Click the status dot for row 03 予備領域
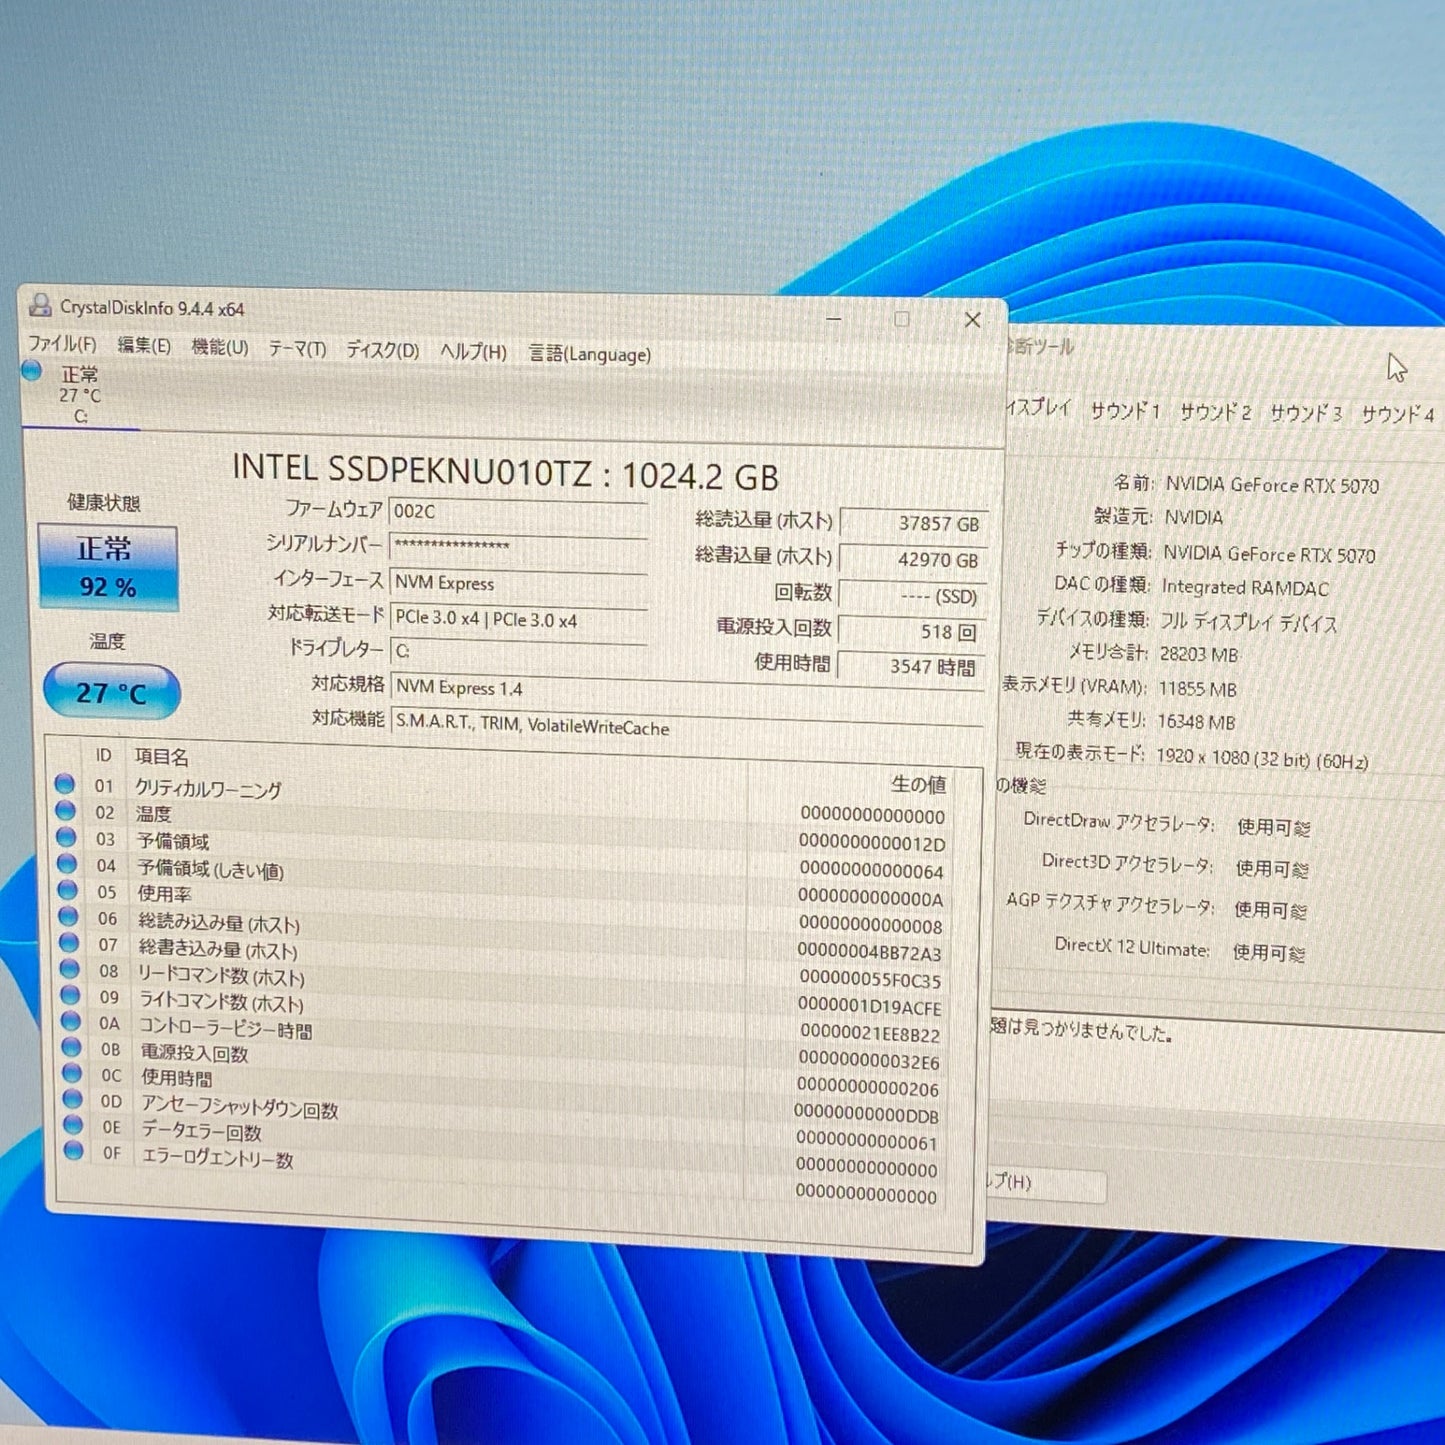 click(x=67, y=837)
